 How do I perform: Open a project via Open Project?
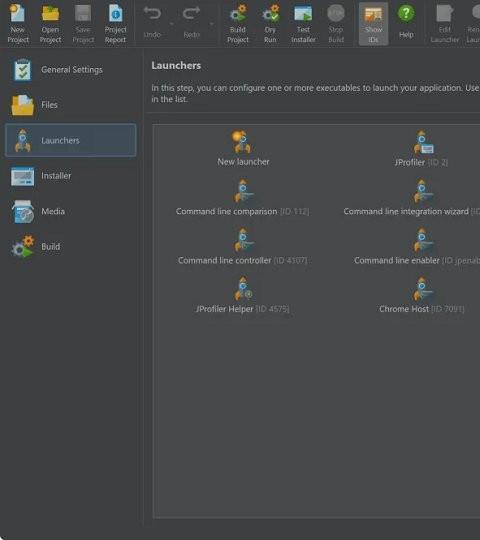(50, 23)
